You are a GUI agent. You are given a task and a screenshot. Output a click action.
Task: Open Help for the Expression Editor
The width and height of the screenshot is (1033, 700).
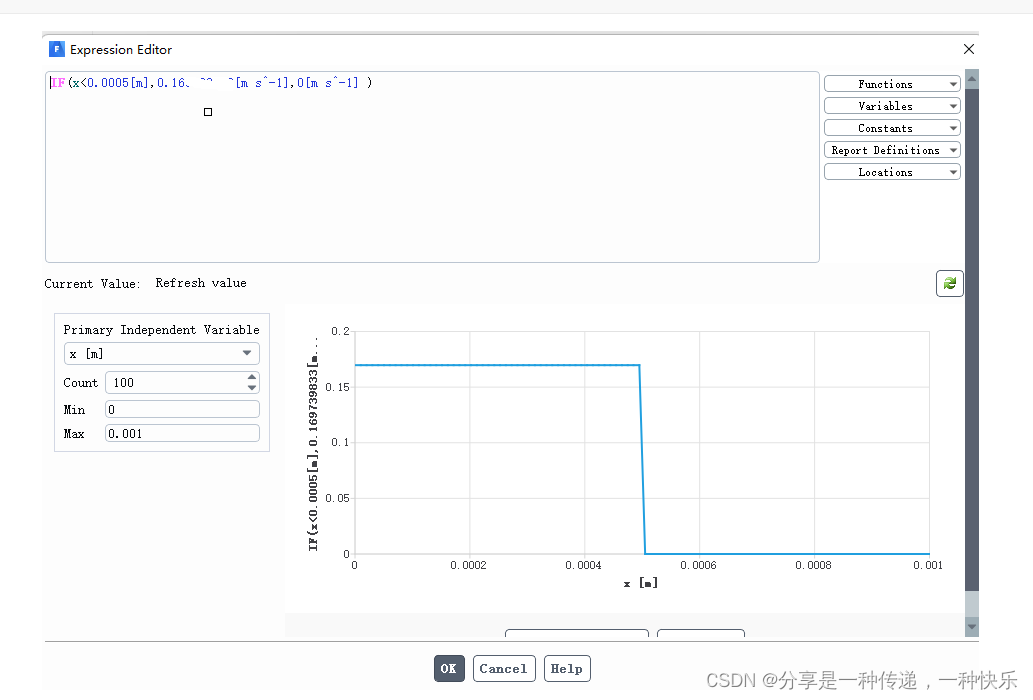(566, 668)
